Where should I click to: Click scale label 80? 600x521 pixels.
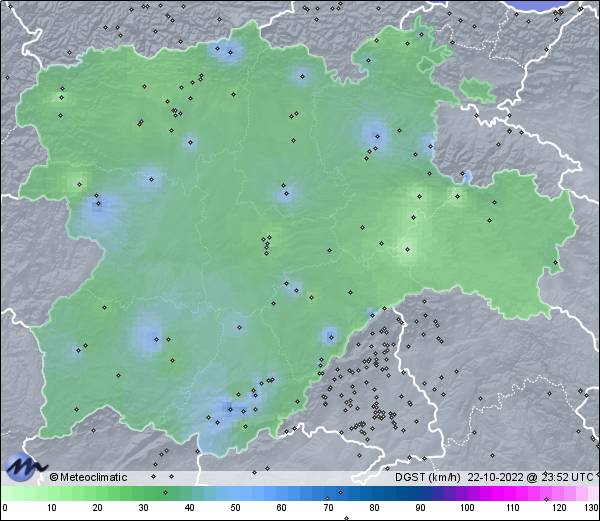click(375, 508)
